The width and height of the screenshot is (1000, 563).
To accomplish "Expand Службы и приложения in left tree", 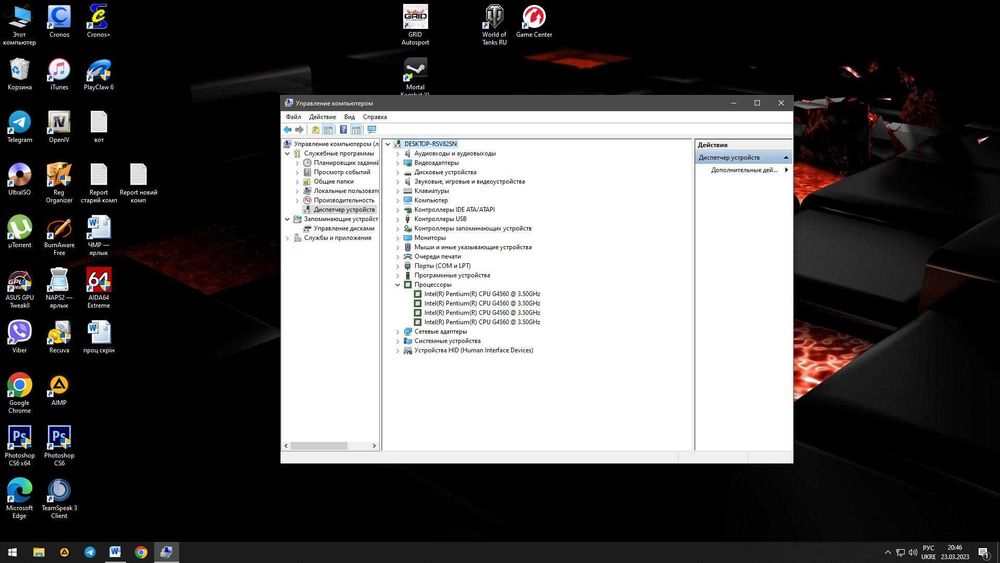I will click(289, 238).
